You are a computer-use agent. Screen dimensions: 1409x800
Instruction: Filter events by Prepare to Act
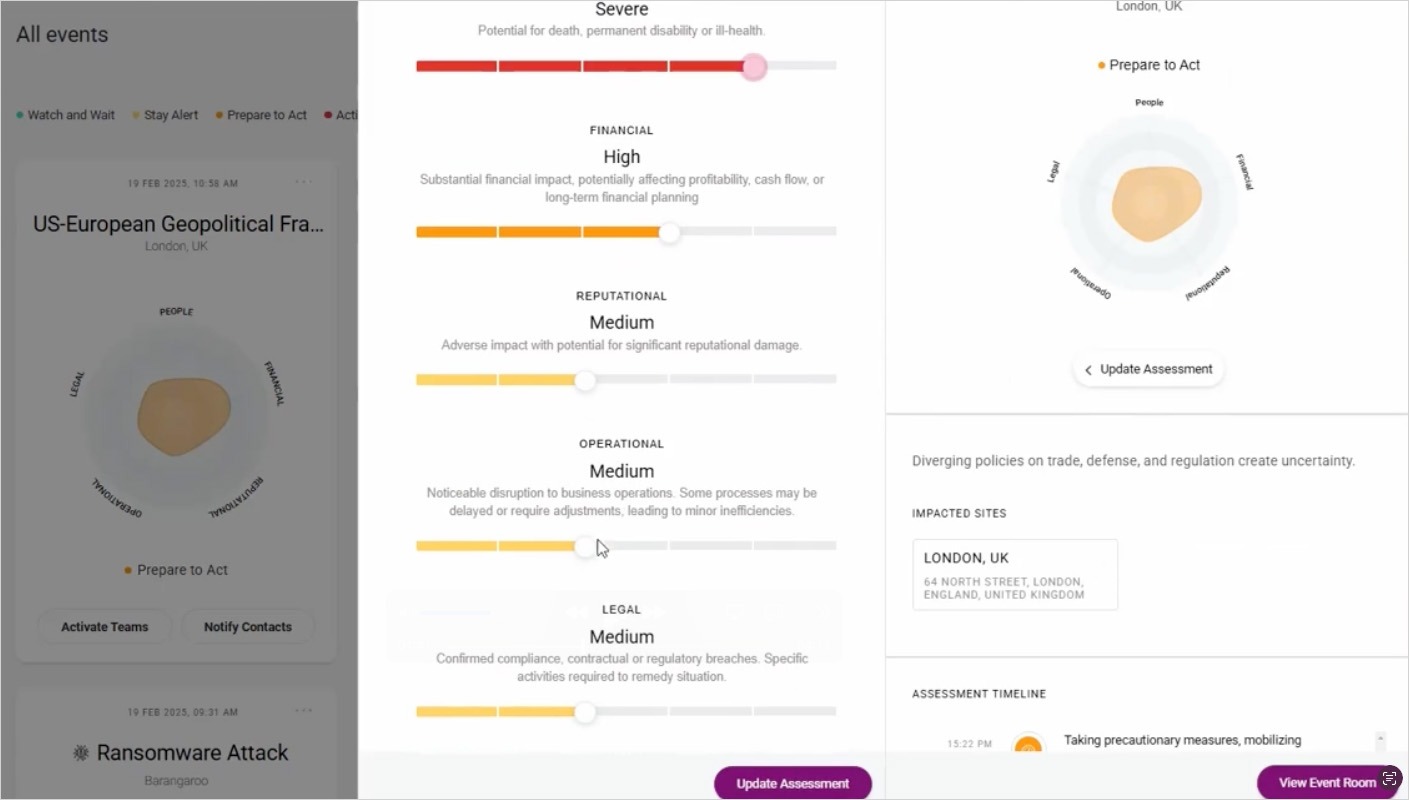coord(261,115)
